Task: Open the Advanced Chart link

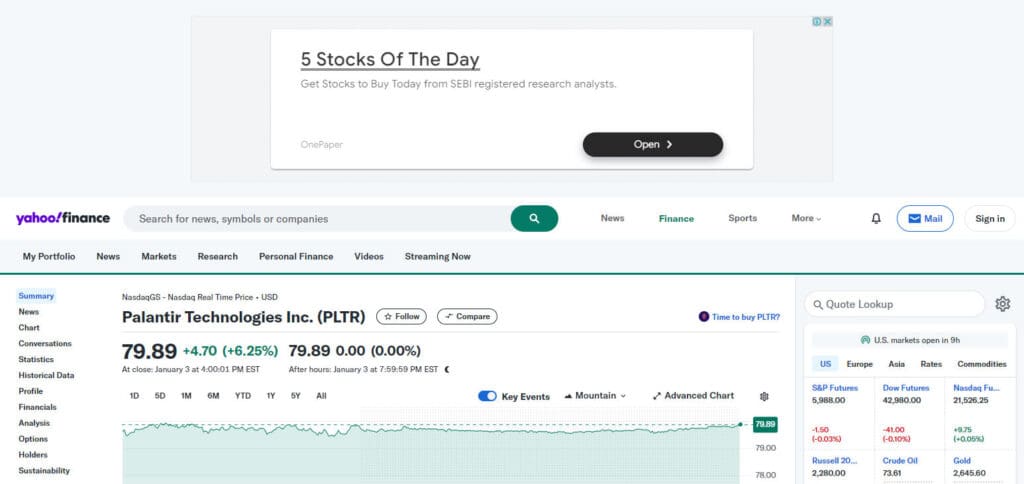Action: [x=694, y=396]
